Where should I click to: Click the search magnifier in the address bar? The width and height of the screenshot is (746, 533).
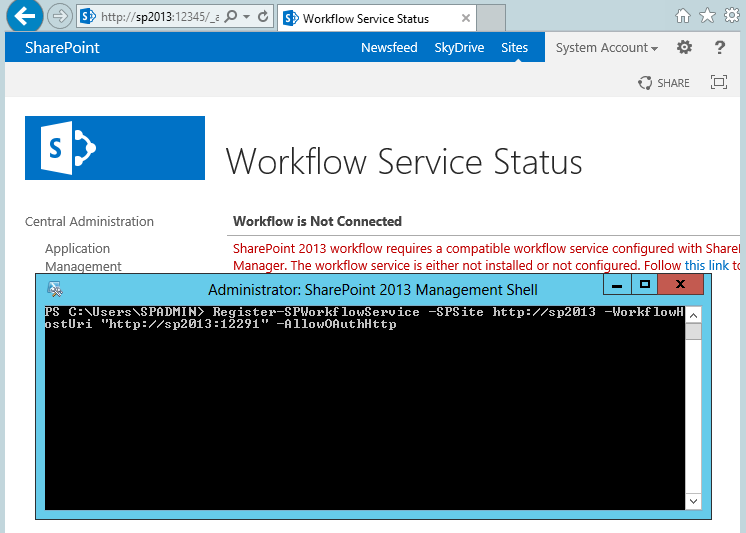[231, 17]
